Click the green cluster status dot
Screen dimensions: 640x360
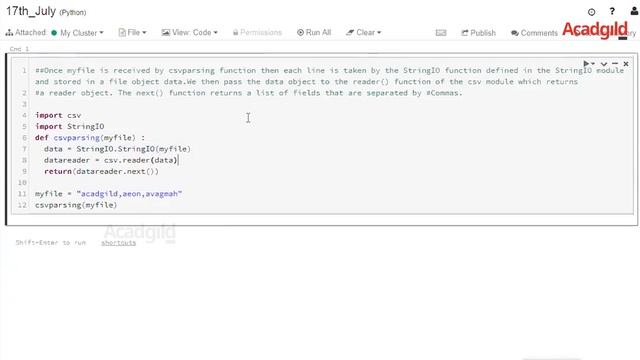(x=54, y=33)
